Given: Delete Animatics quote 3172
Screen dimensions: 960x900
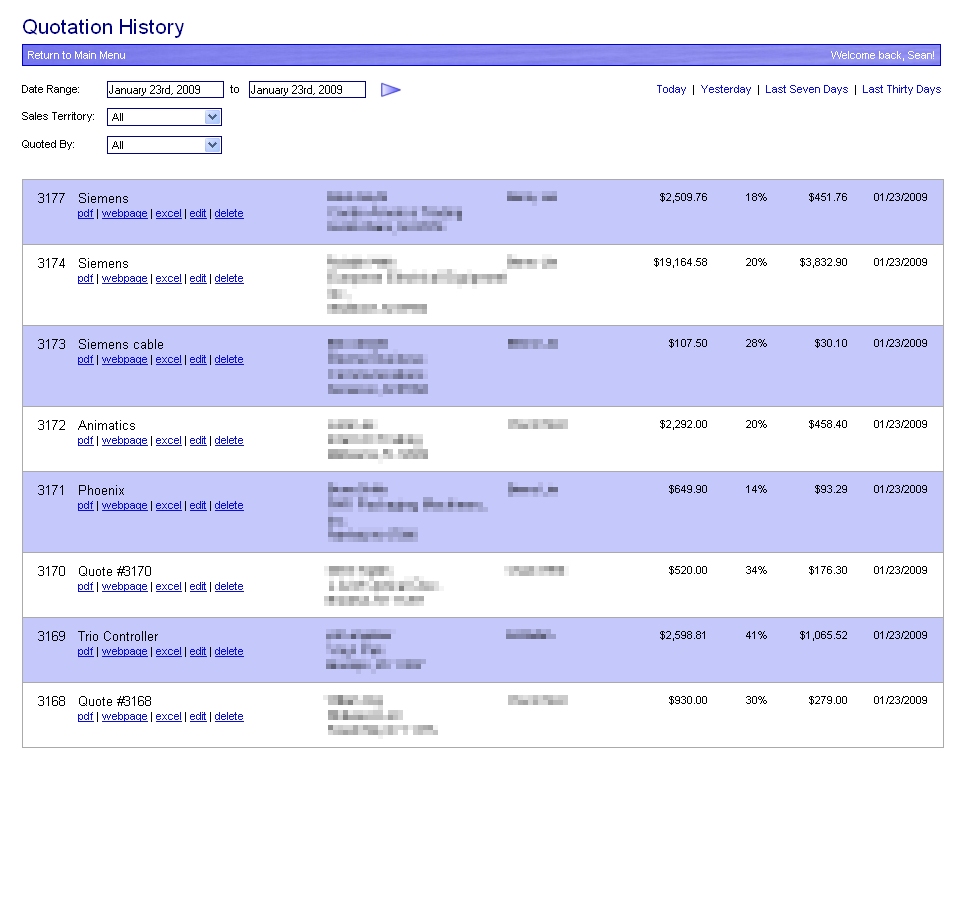Looking at the screenshot, I should [x=229, y=441].
